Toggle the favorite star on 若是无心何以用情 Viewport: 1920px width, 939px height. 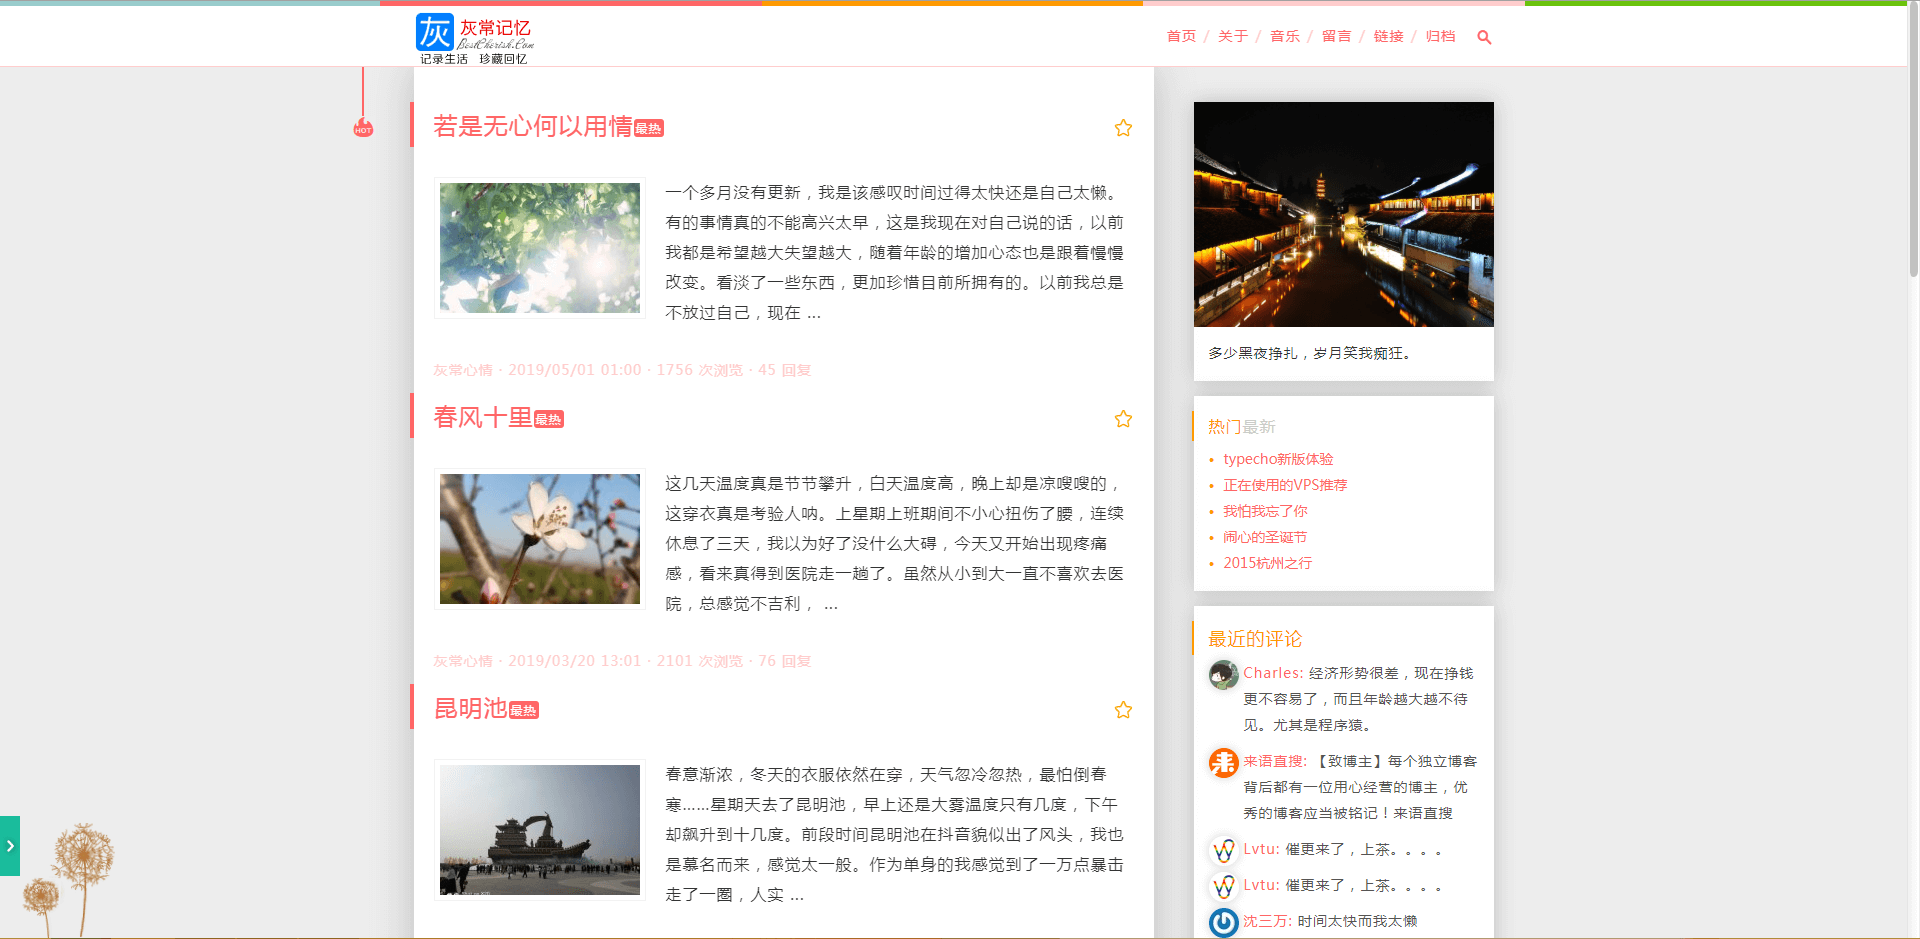tap(1123, 128)
